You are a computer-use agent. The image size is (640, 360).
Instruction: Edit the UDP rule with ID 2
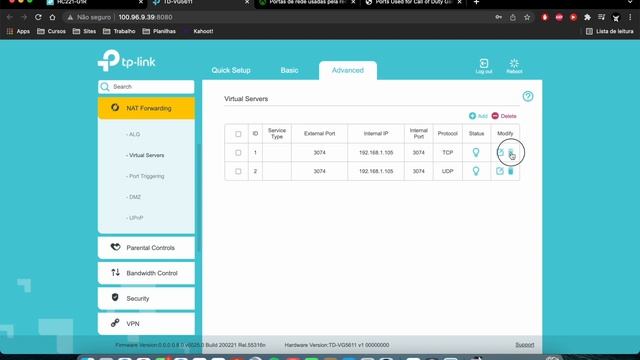pyautogui.click(x=500, y=171)
